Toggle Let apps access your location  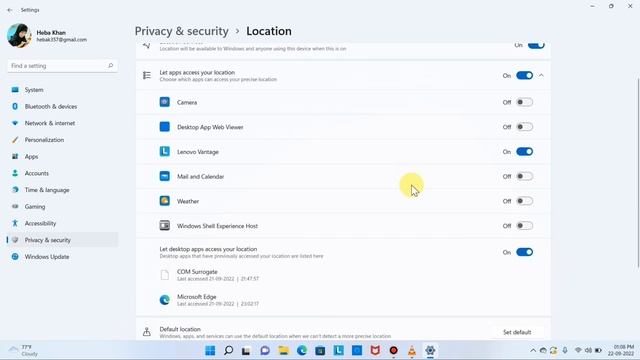pyautogui.click(x=524, y=76)
